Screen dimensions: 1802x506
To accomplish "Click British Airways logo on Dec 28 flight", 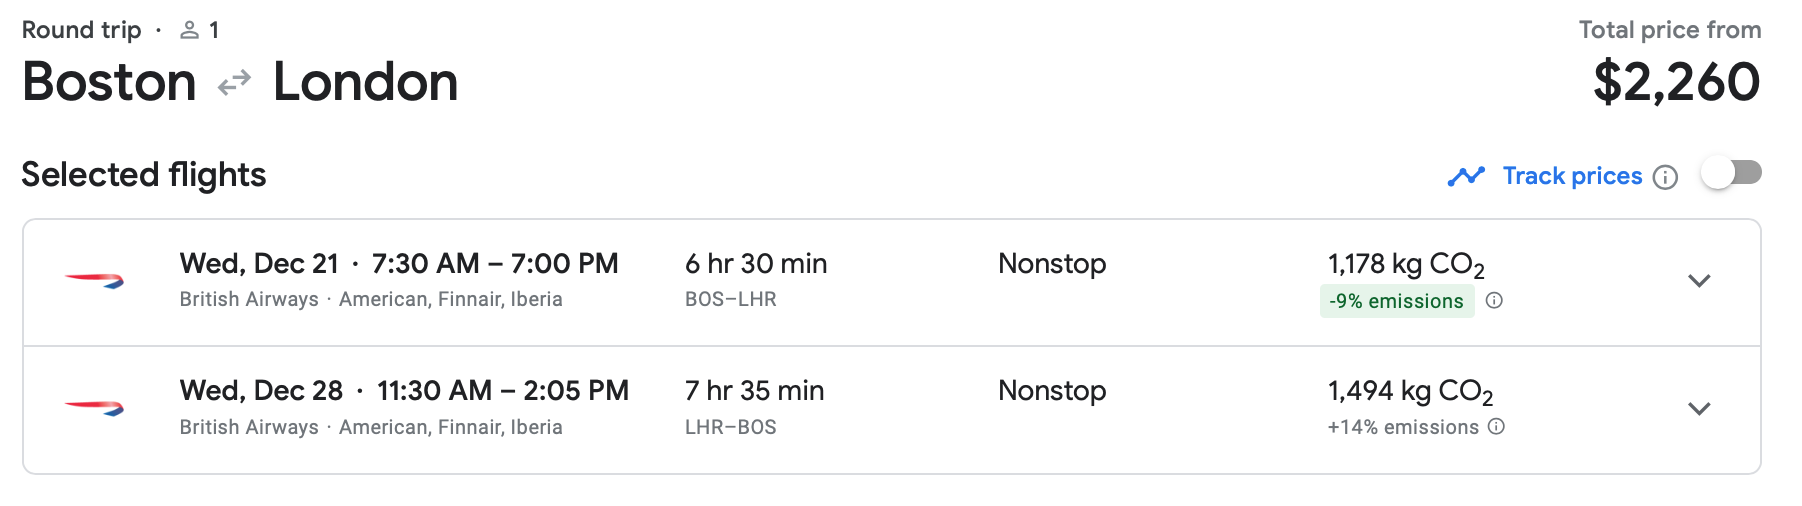I will [x=94, y=408].
